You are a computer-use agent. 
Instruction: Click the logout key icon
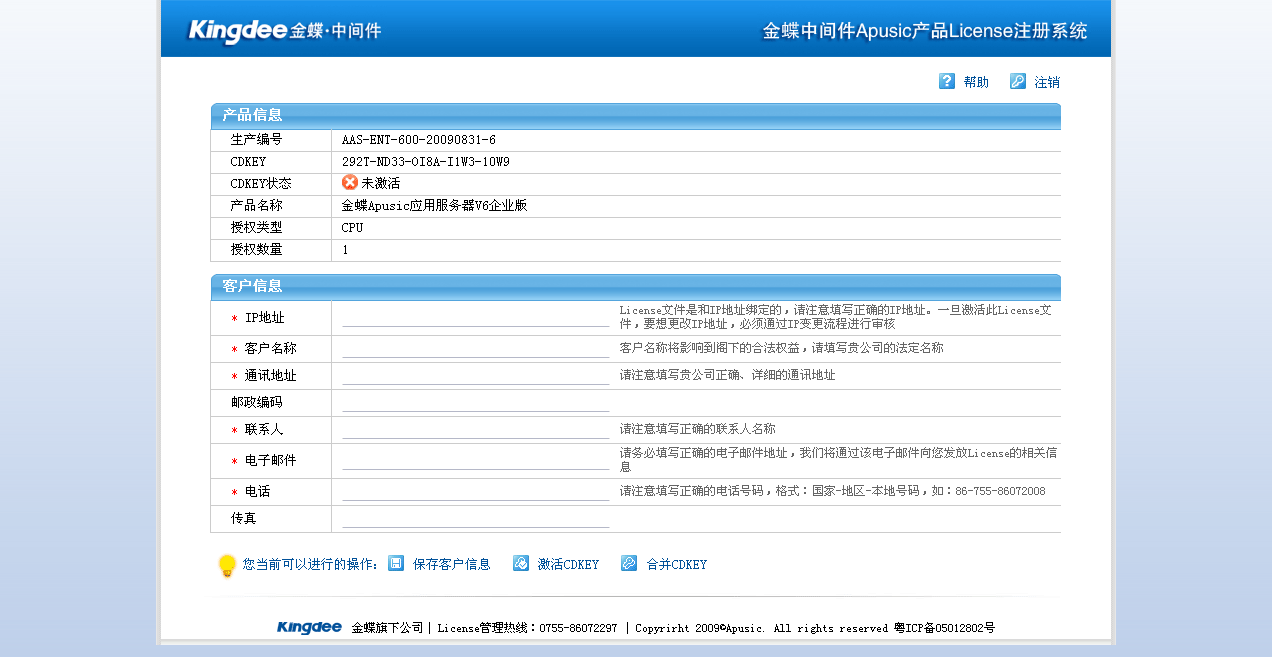1018,82
